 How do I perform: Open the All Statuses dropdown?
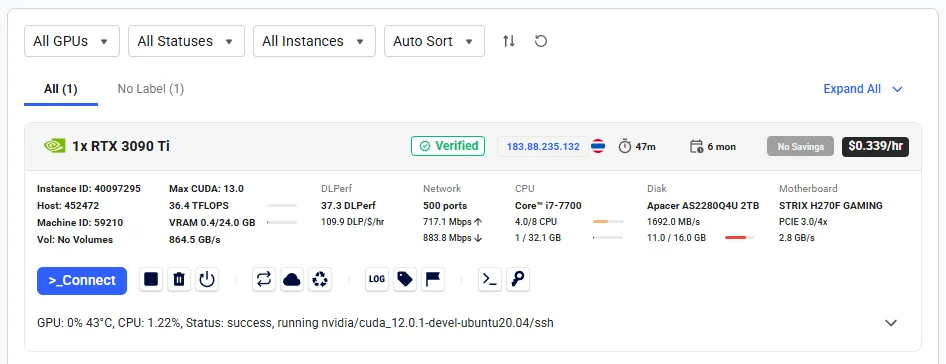(186, 41)
